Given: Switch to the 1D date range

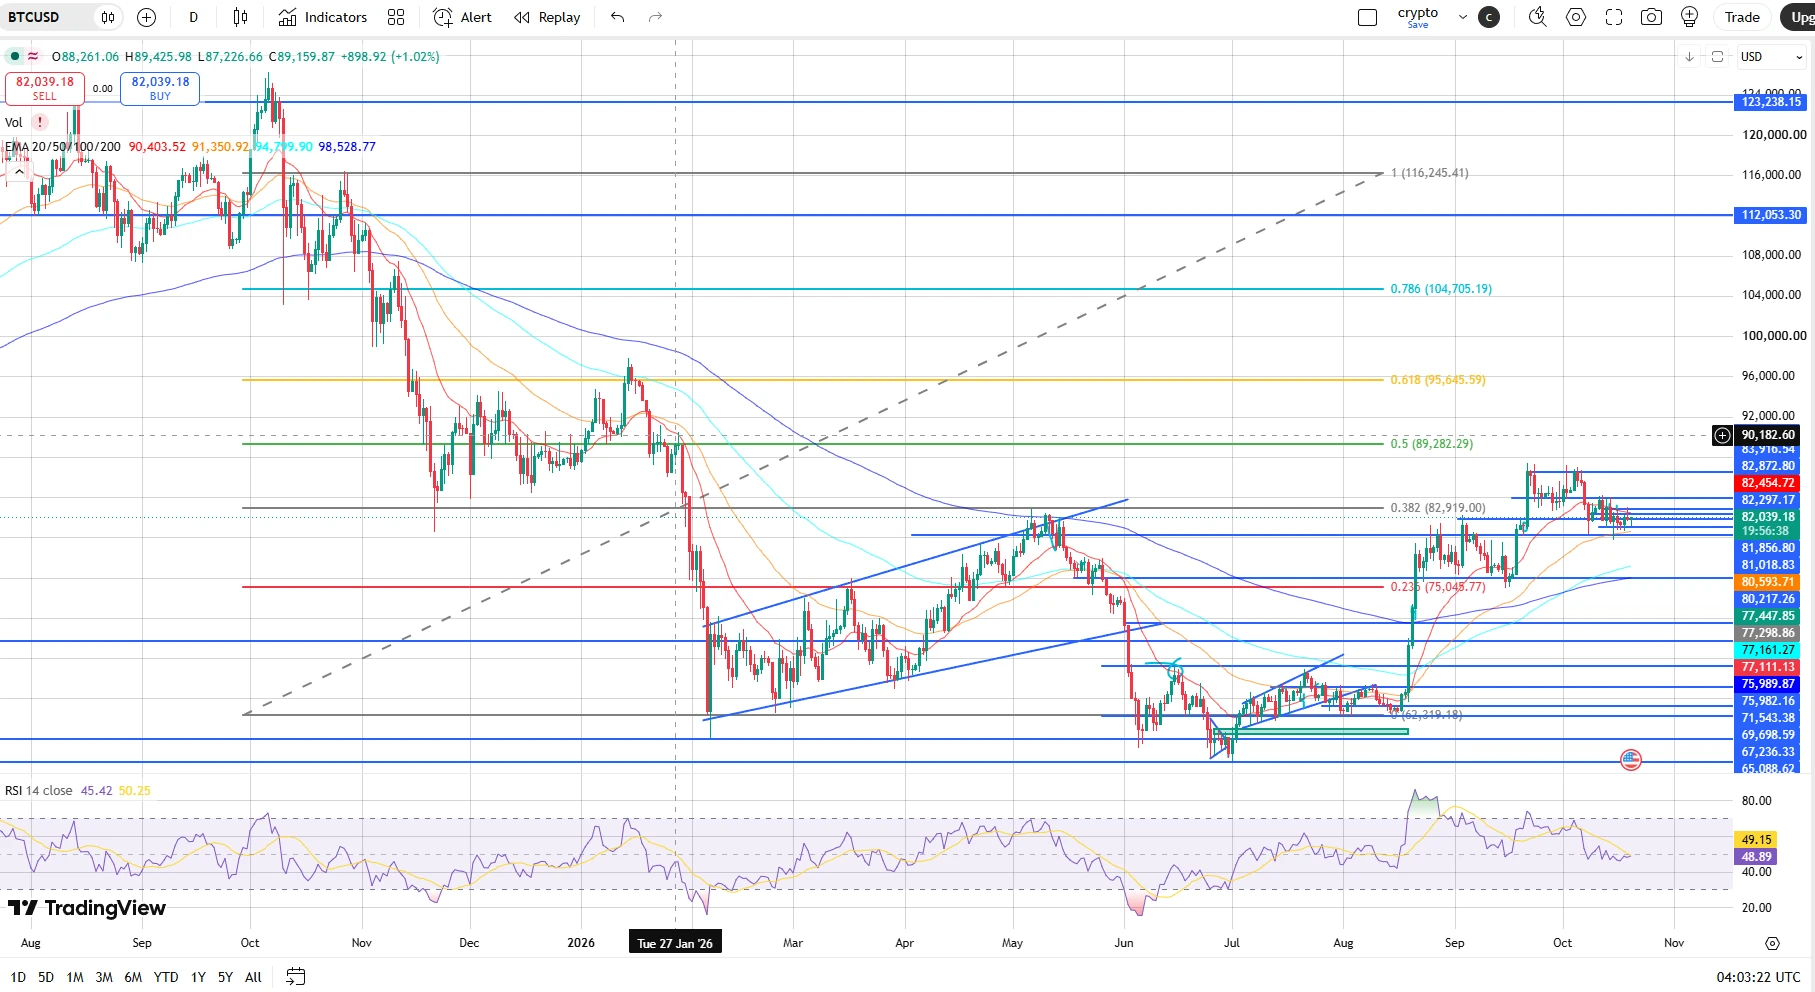Looking at the screenshot, I should (x=18, y=977).
